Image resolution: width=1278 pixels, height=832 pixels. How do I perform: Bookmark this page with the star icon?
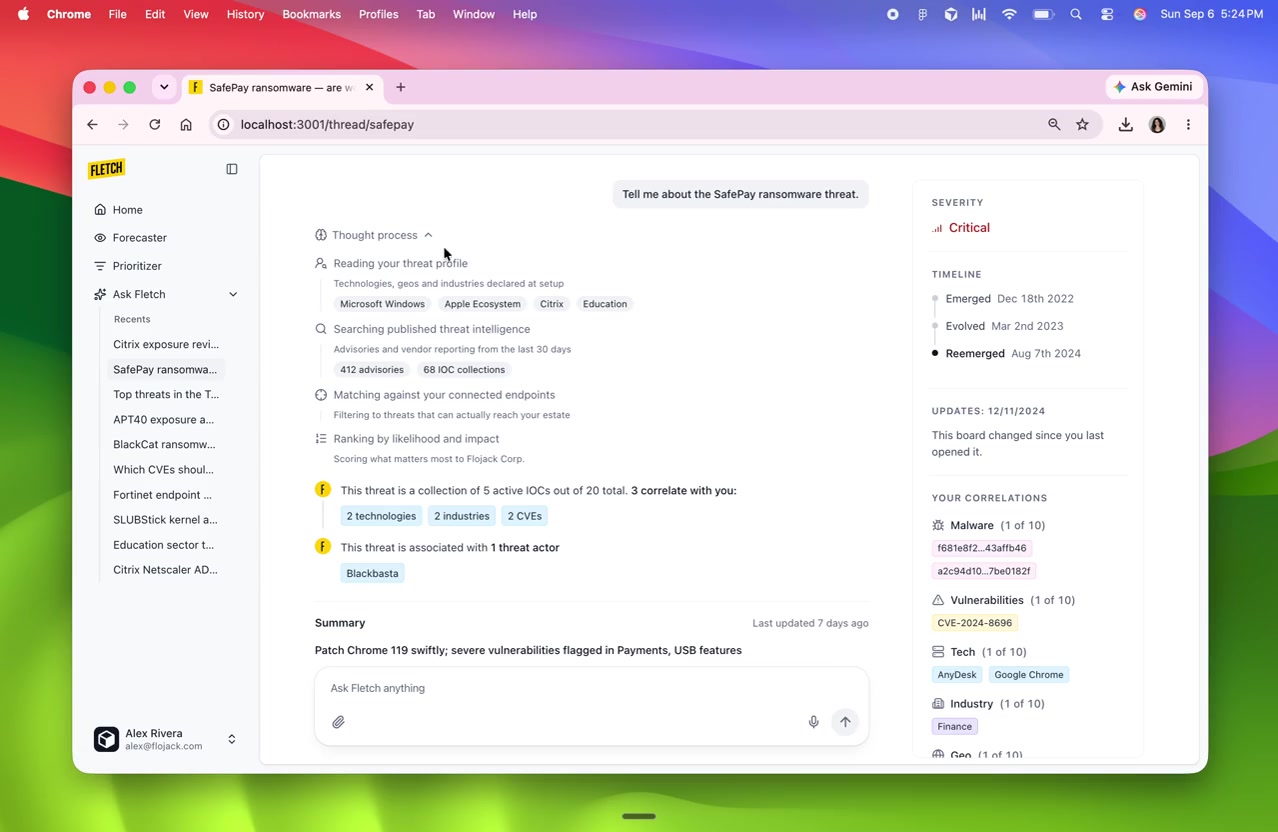point(1082,125)
